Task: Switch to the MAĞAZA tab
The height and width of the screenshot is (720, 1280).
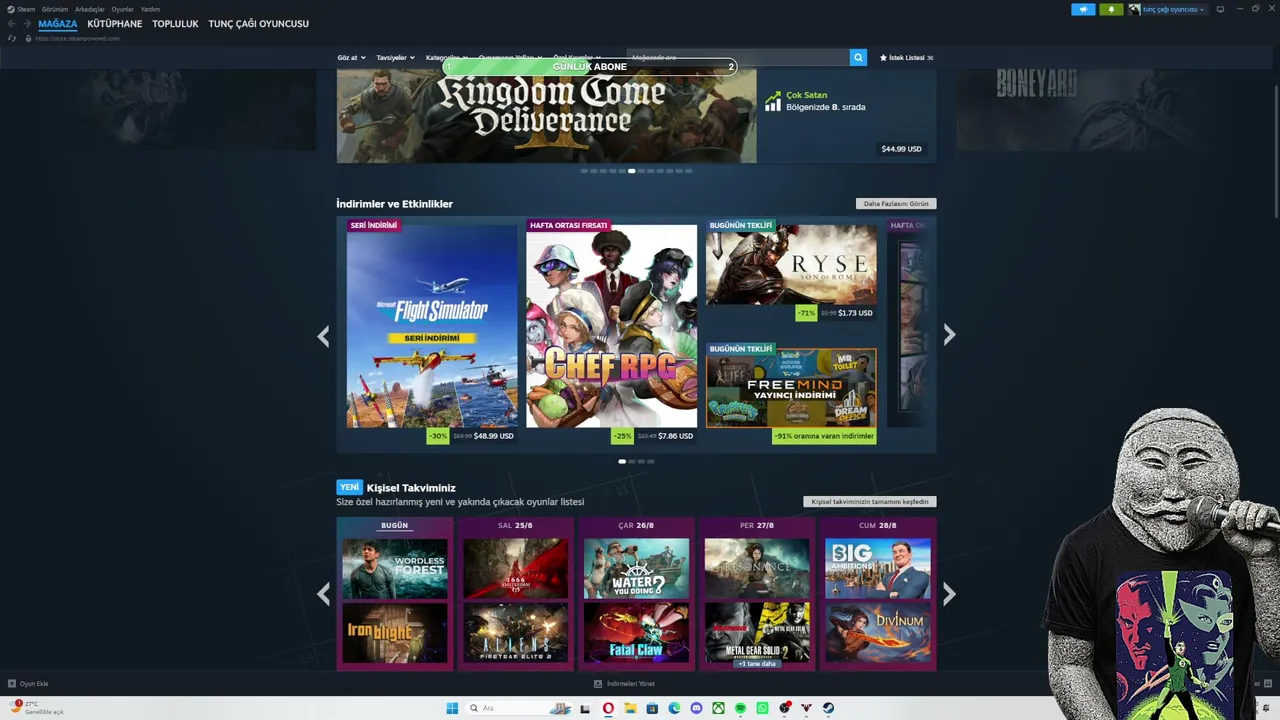Action: [x=58, y=24]
